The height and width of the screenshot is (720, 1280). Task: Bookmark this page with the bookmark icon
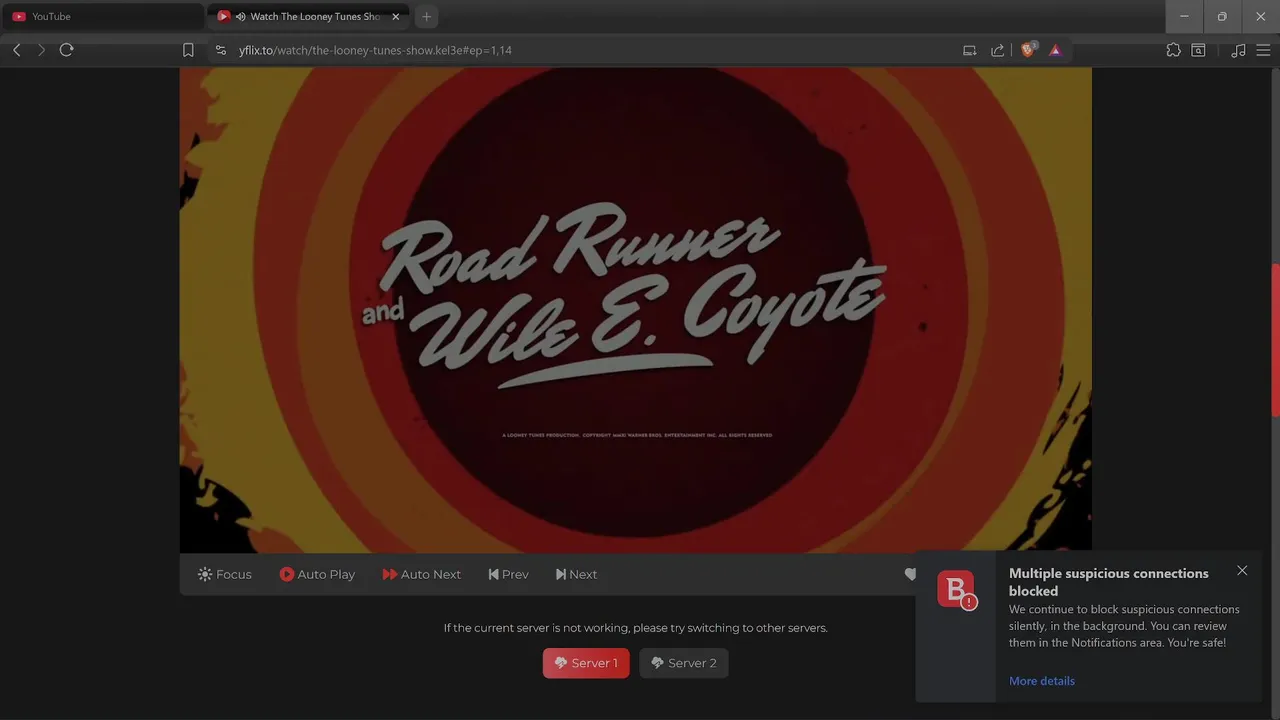188,50
